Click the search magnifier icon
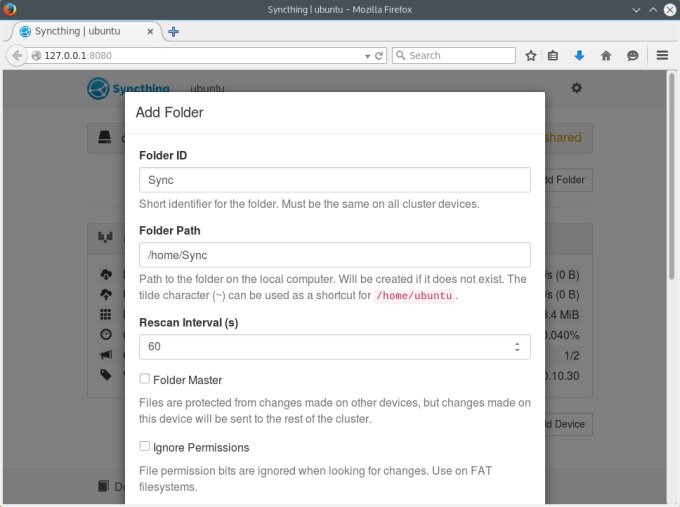The height and width of the screenshot is (507, 680). pos(401,56)
